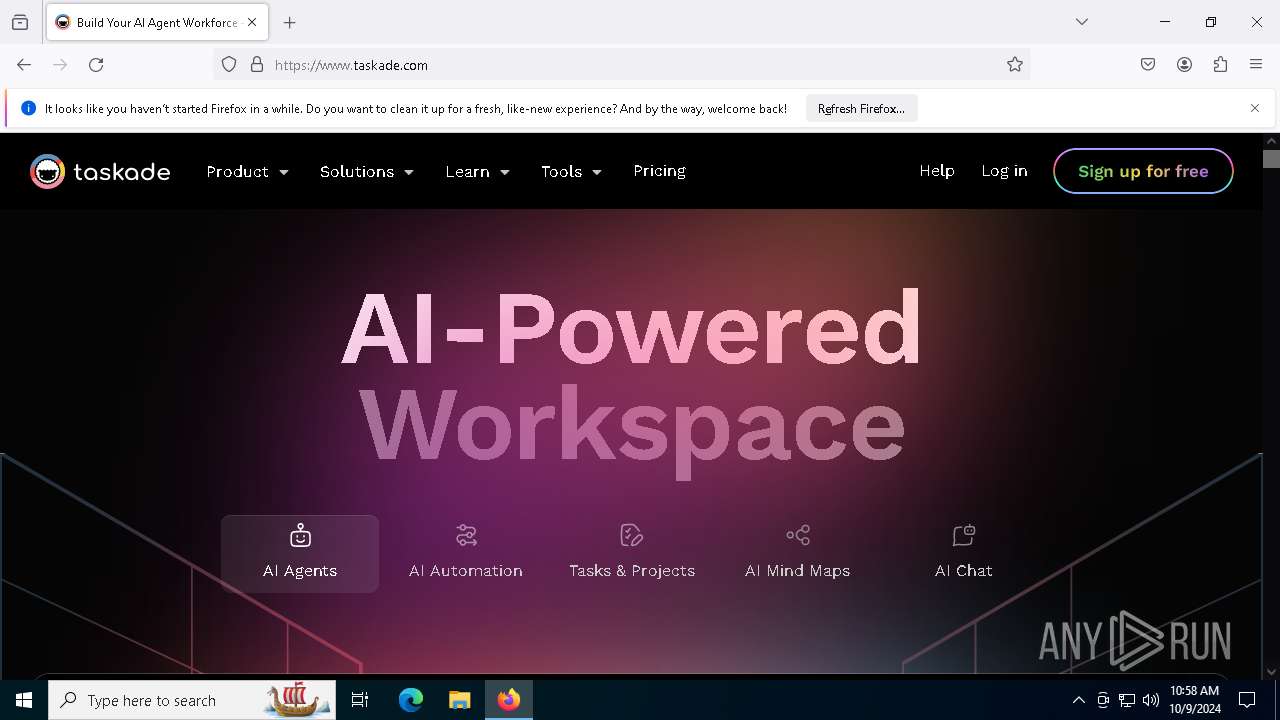Bookmark this page with the star icon
This screenshot has width=1280, height=720.
click(1015, 65)
